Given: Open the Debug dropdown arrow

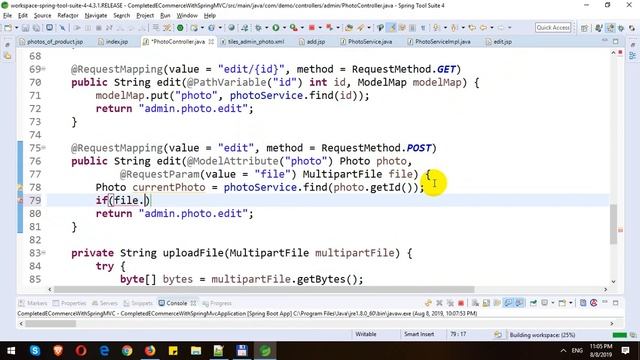Looking at the screenshot, I should click(267, 28).
